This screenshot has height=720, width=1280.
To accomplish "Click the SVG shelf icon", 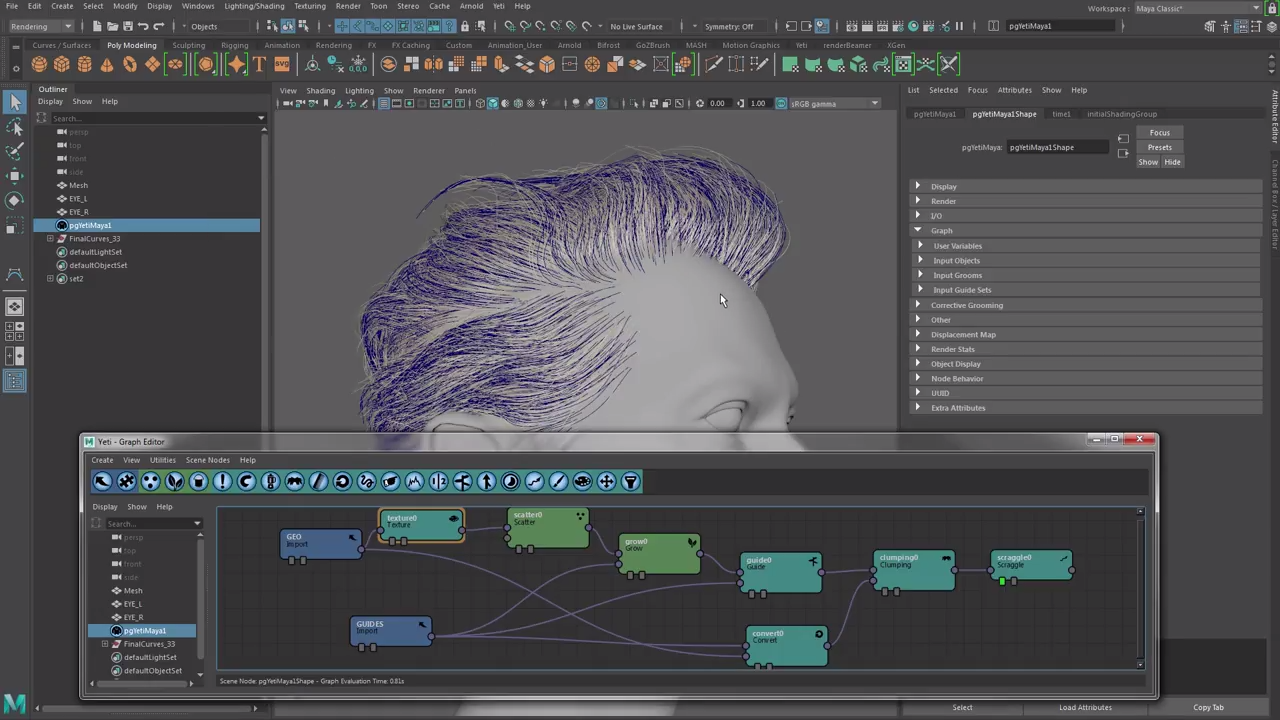I will point(281,65).
